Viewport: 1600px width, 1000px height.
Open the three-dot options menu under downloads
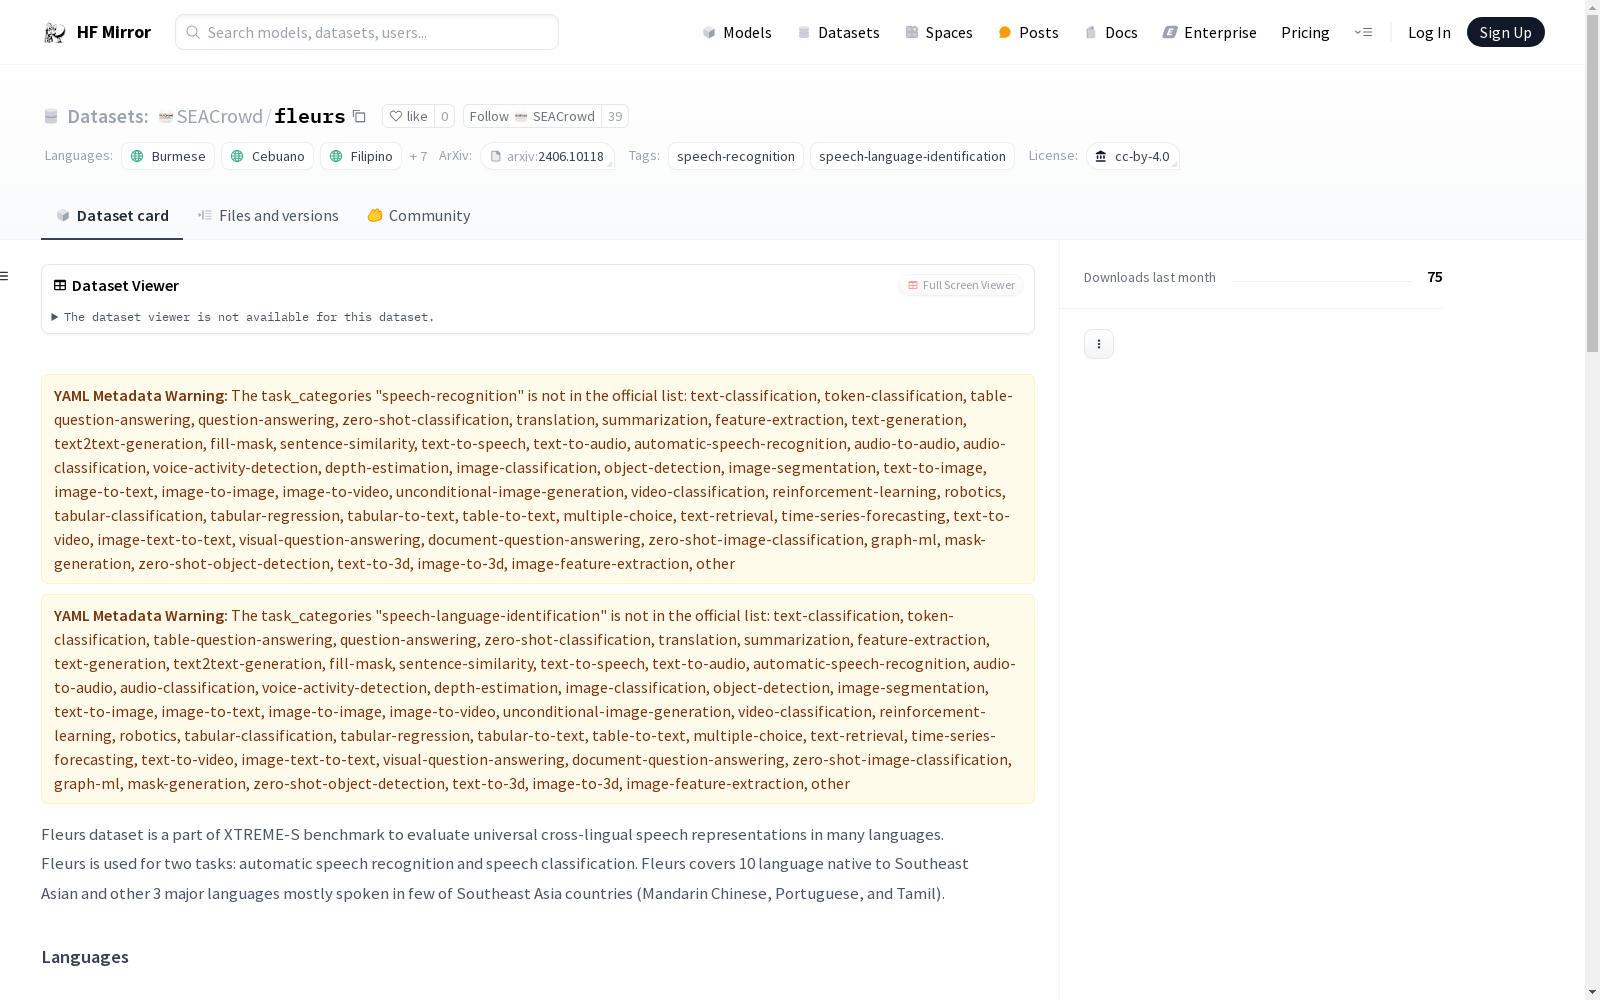click(1099, 344)
